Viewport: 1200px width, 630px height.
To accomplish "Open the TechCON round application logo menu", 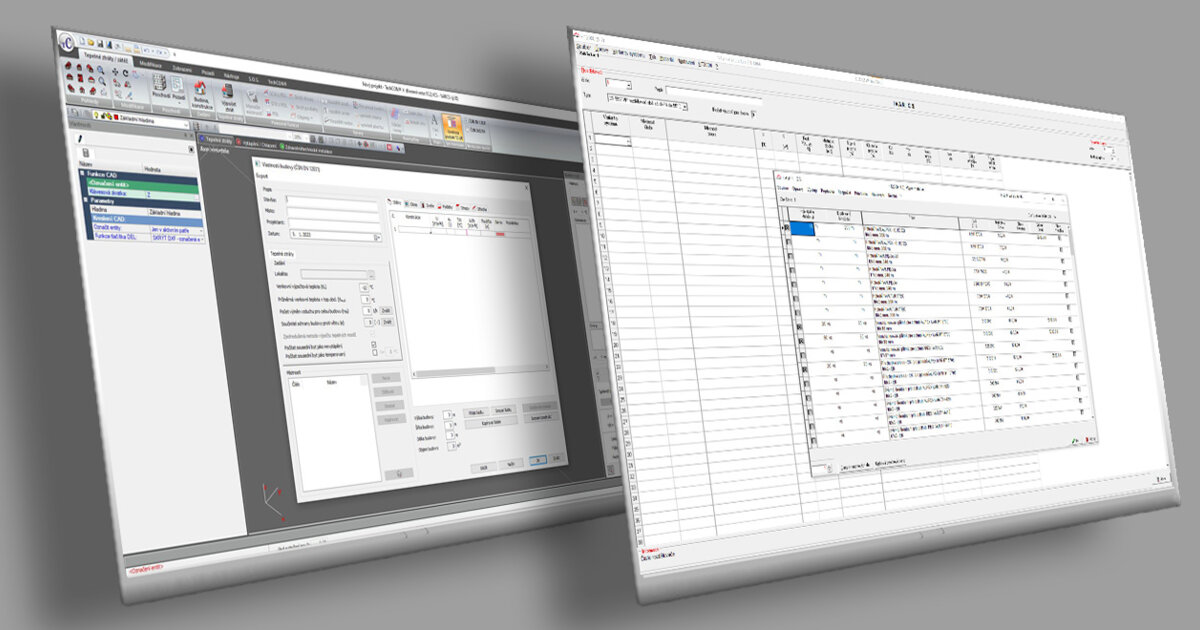I will 68,43.
